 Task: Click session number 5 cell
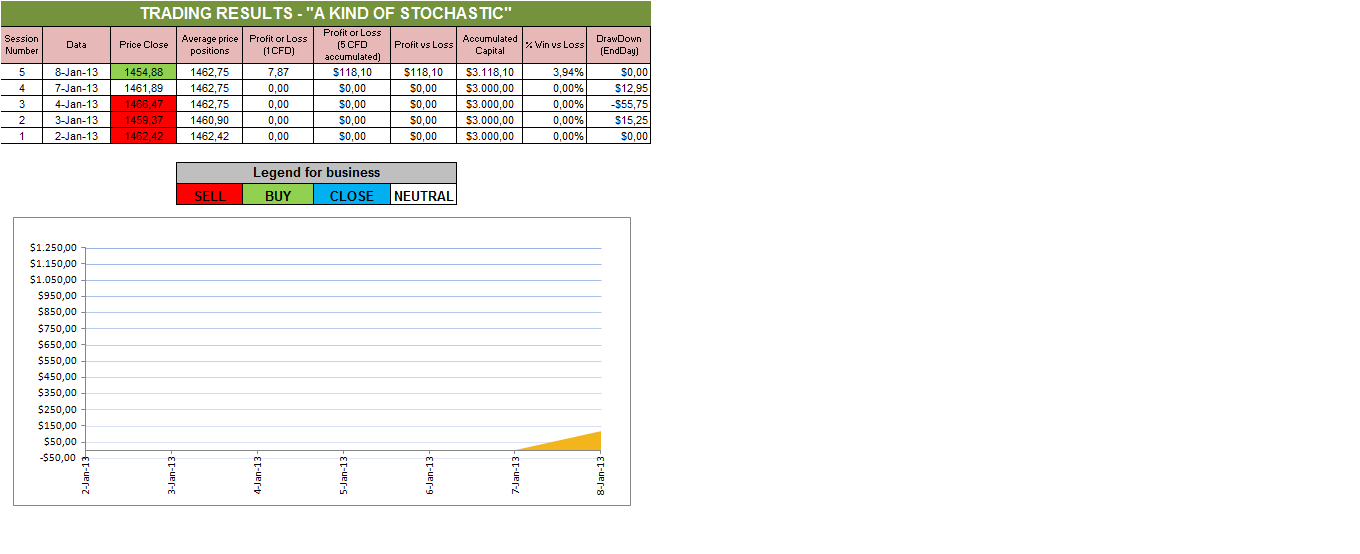point(22,72)
